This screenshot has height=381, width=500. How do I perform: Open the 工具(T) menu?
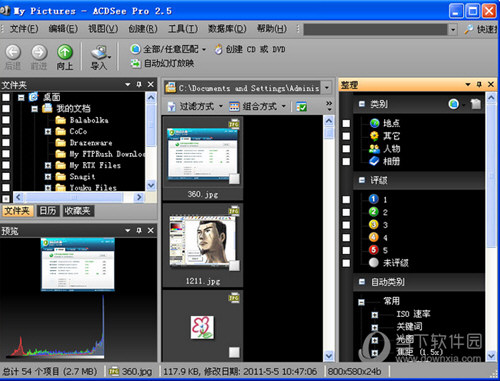[x=183, y=29]
